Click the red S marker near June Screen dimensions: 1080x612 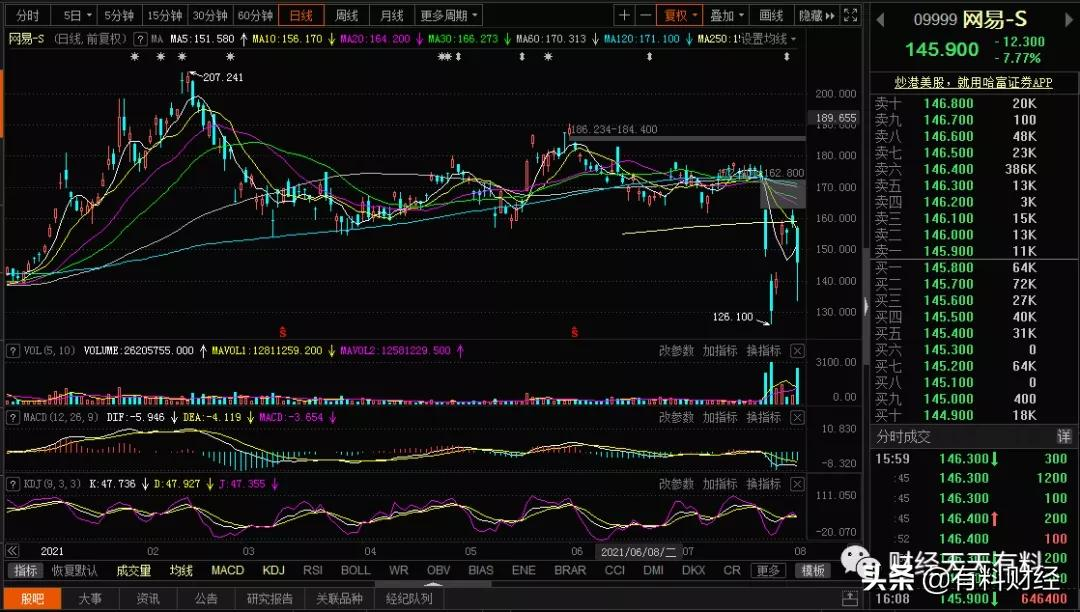574,333
